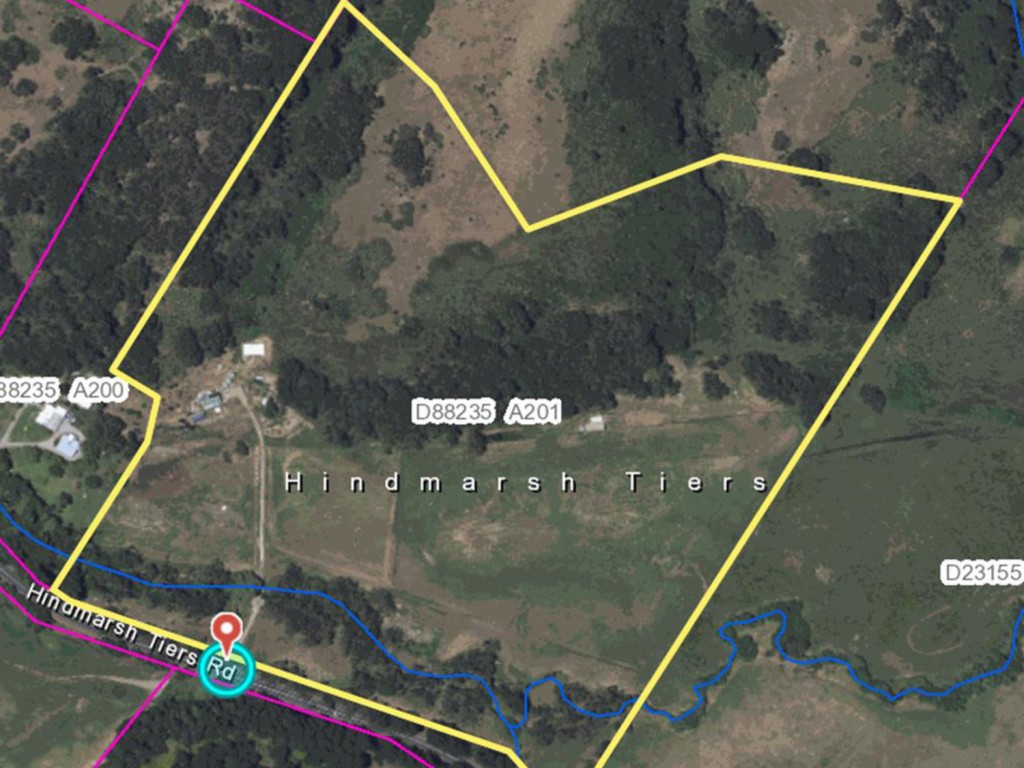Viewport: 1024px width, 768px height.
Task: Click the small shed beside the A201 label
Action: point(593,424)
